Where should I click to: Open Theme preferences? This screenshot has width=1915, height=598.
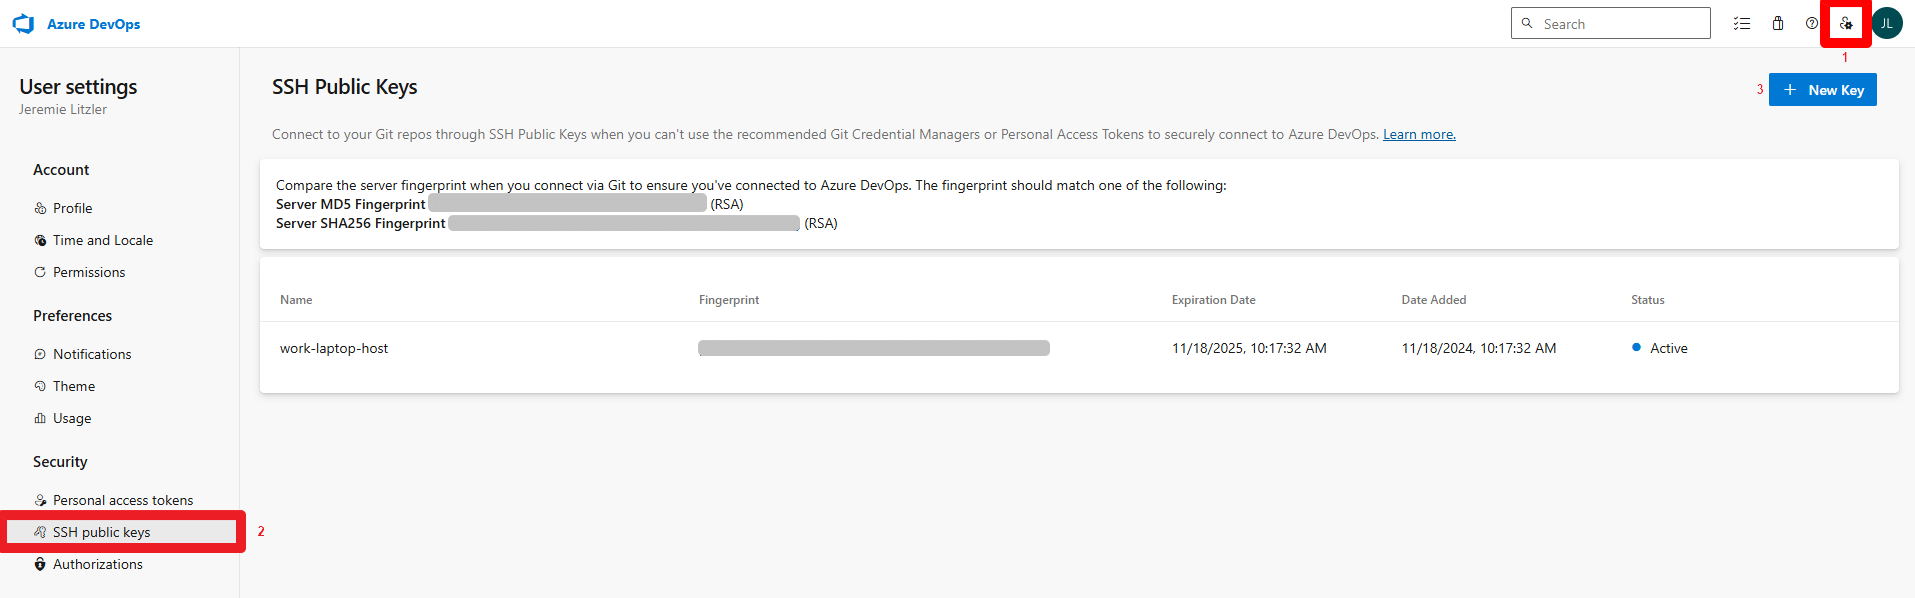[74, 386]
